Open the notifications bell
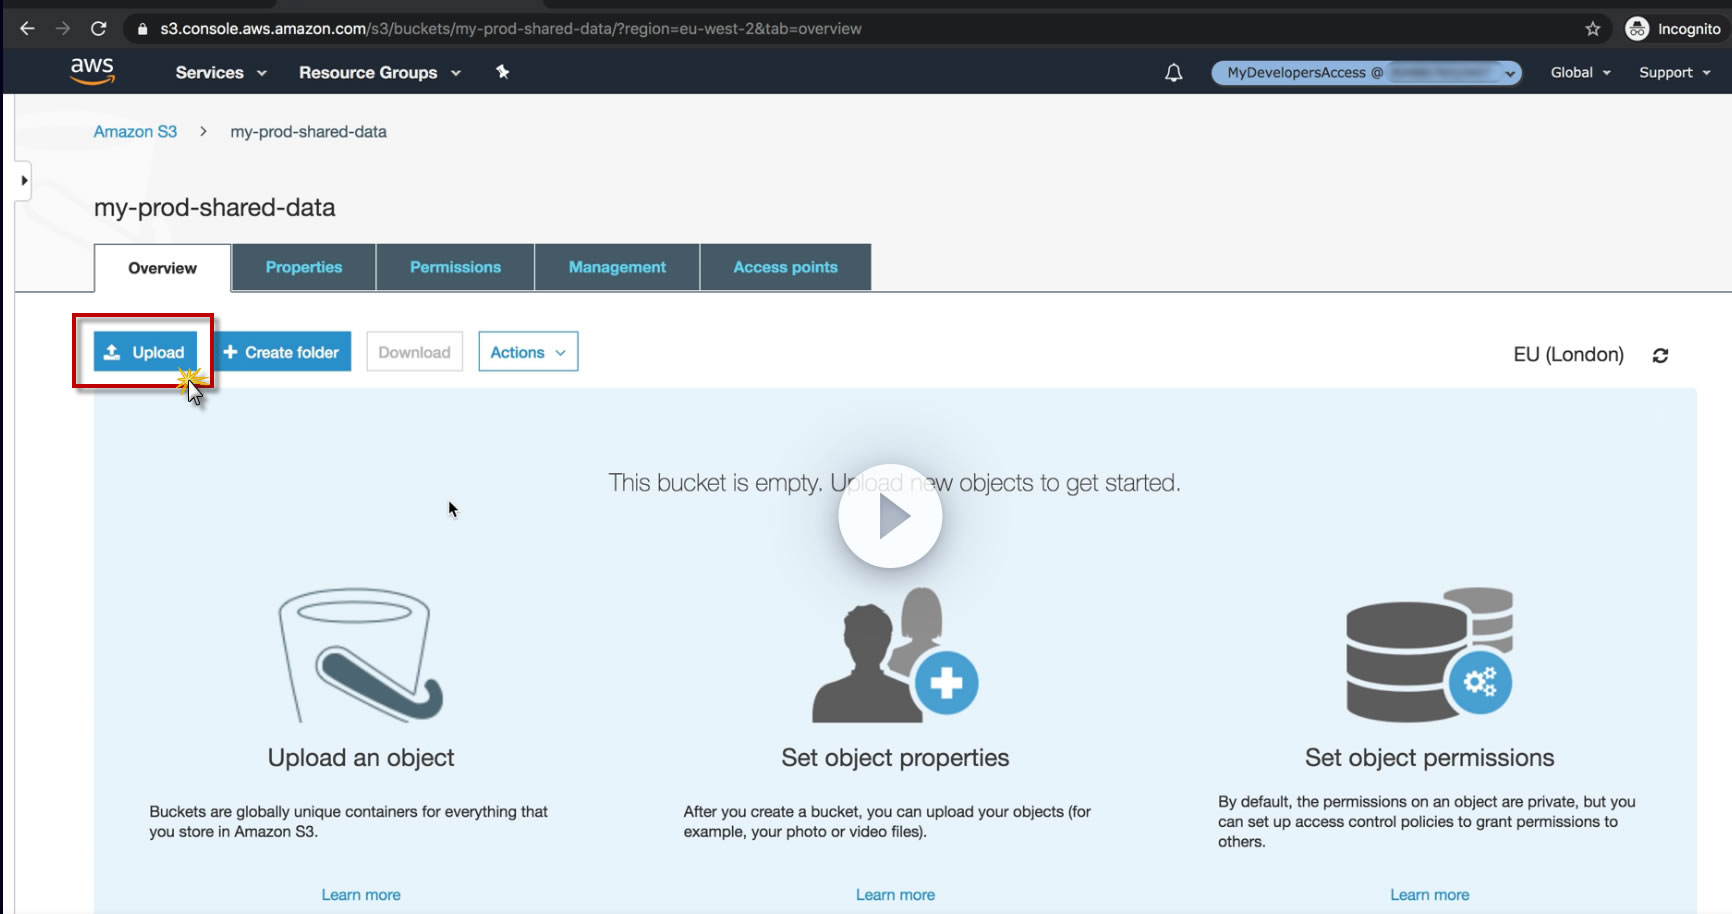The width and height of the screenshot is (1732, 914). [1174, 73]
